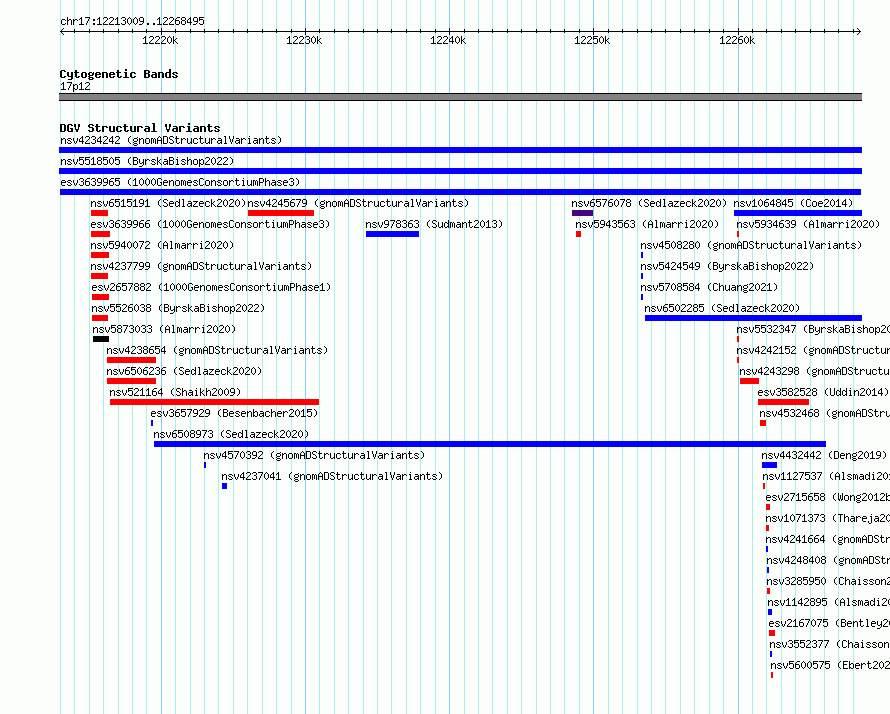Click the nsv4570392 gnomADStructuralVariants label
Viewport: 890px width, 714px height.
coord(314,455)
